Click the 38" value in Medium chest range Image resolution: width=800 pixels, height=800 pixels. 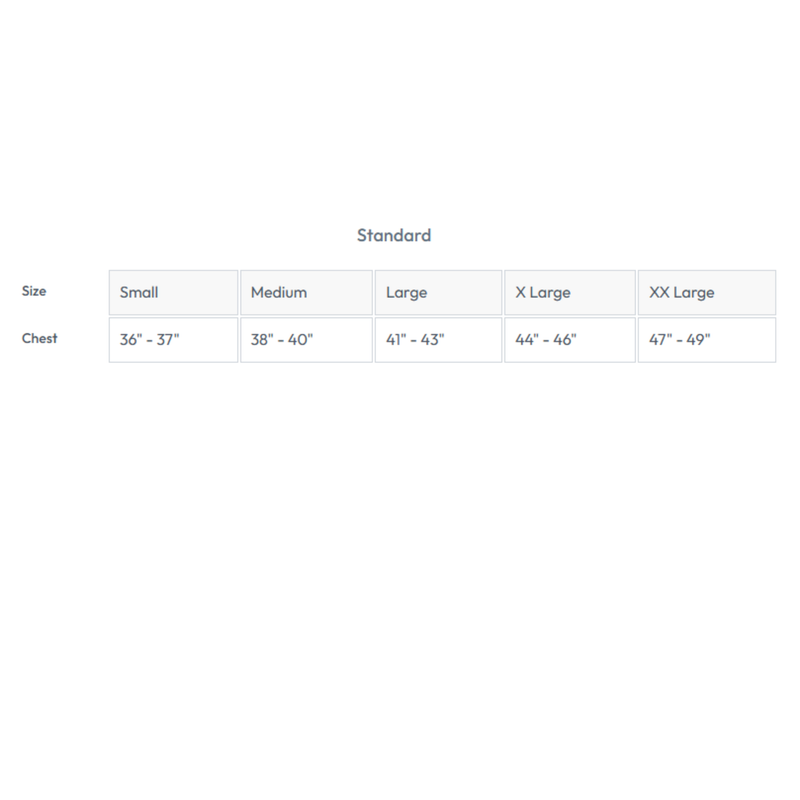(x=263, y=340)
